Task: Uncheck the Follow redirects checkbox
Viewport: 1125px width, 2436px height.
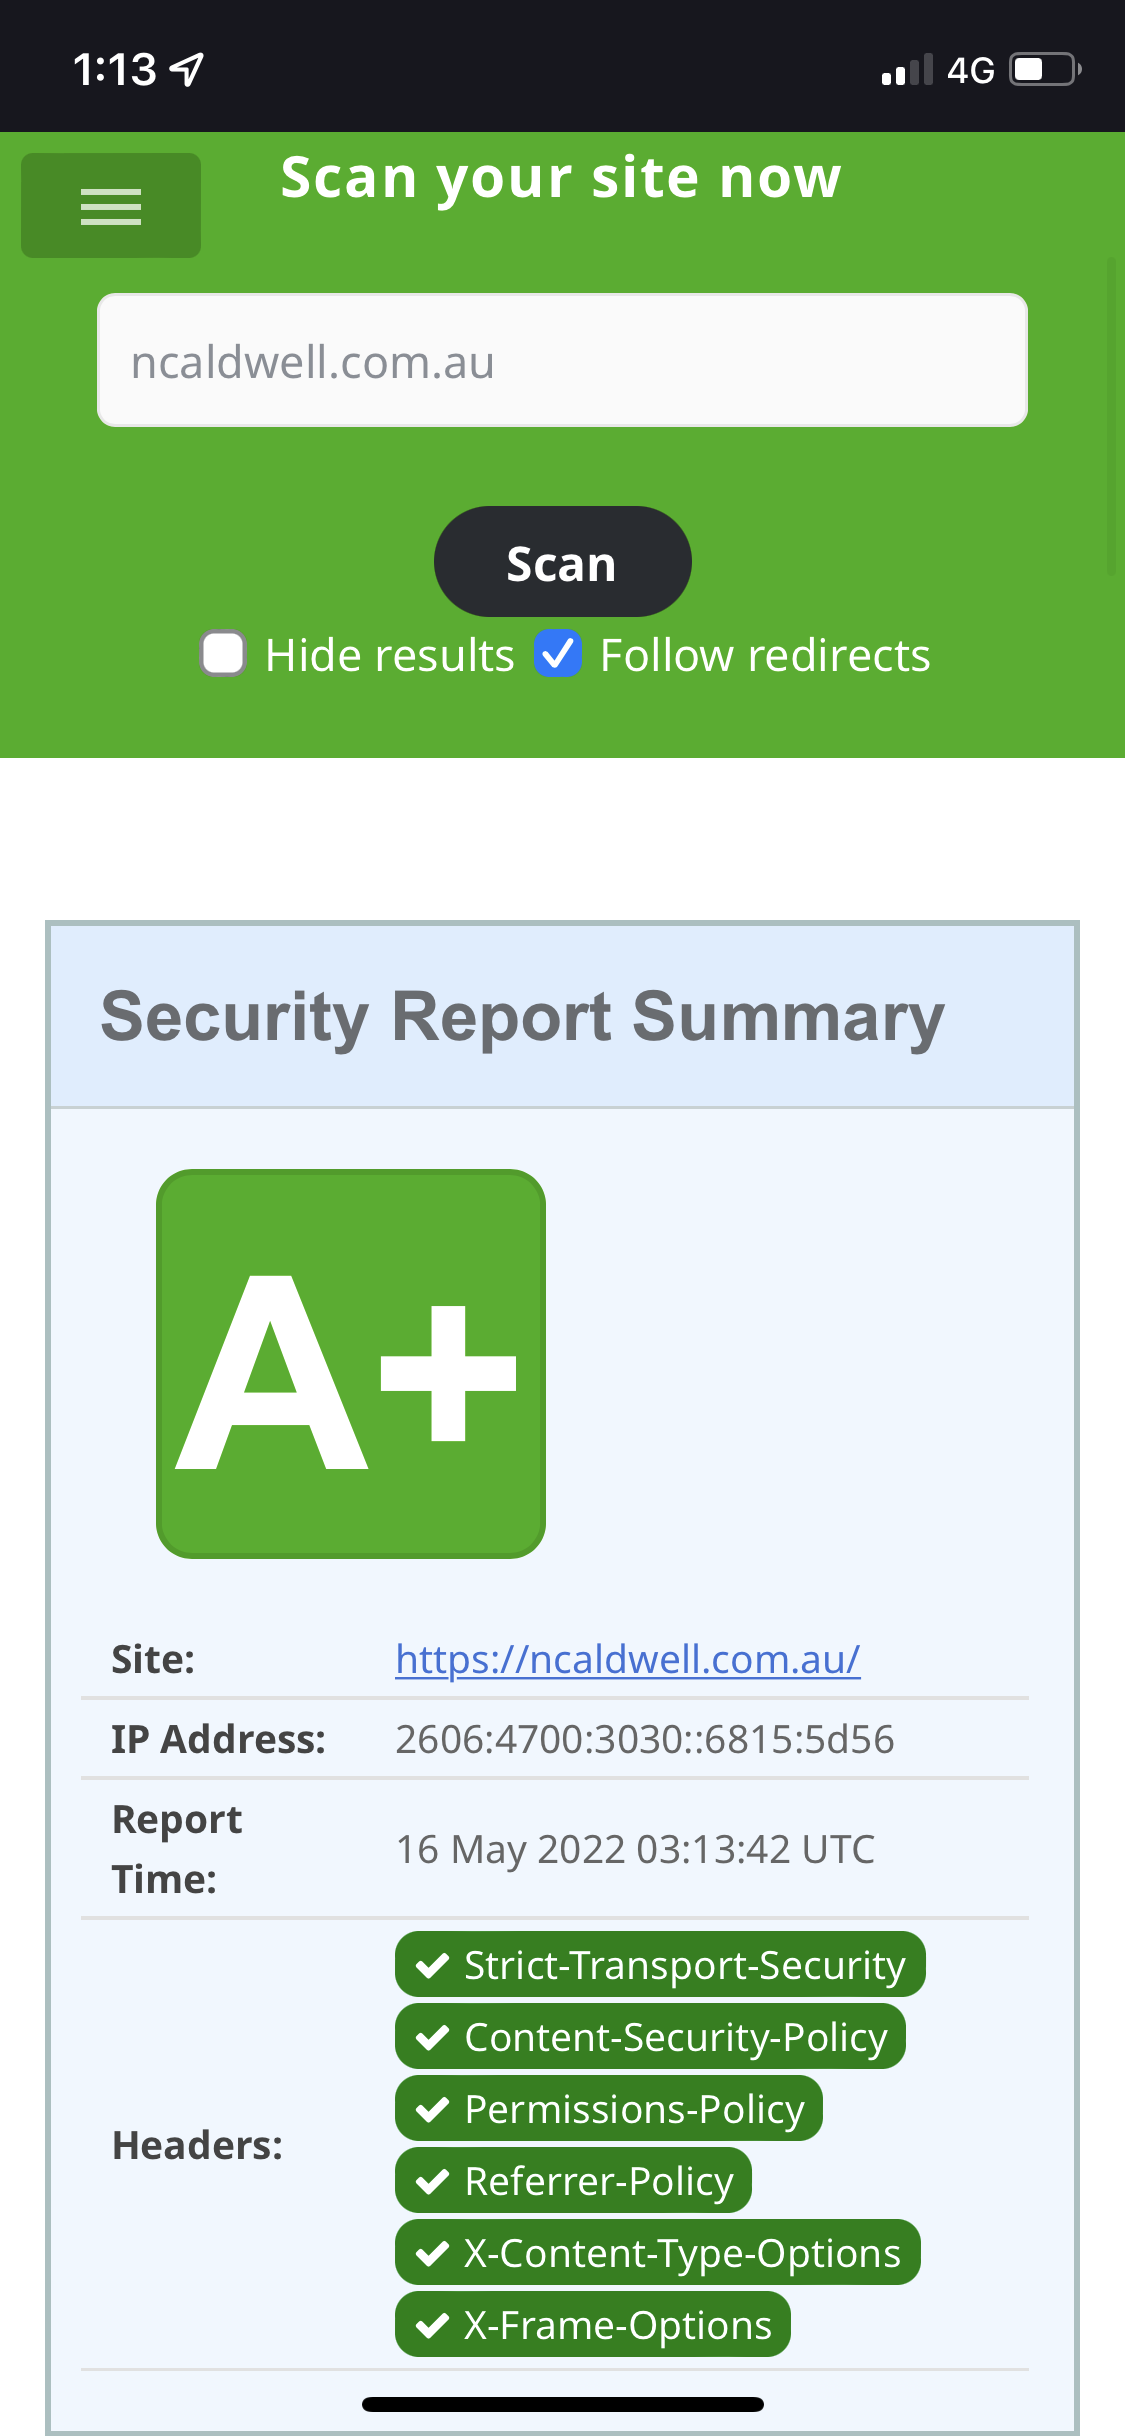Action: pyautogui.click(x=558, y=655)
